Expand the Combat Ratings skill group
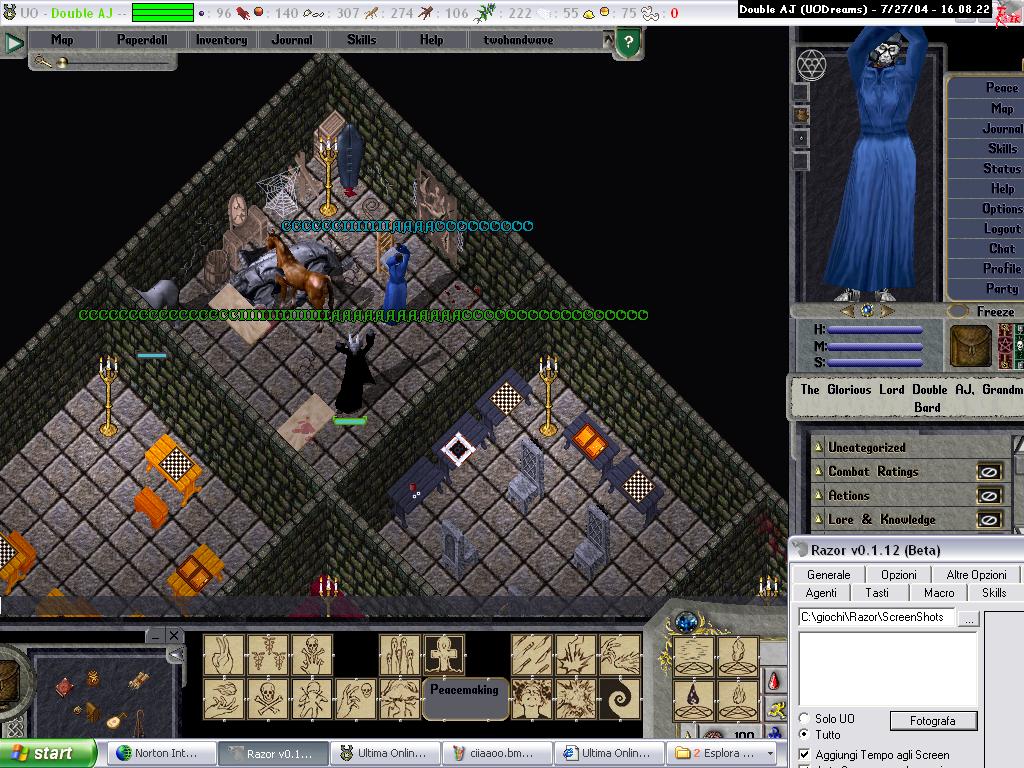The height and width of the screenshot is (768, 1024). click(x=818, y=471)
